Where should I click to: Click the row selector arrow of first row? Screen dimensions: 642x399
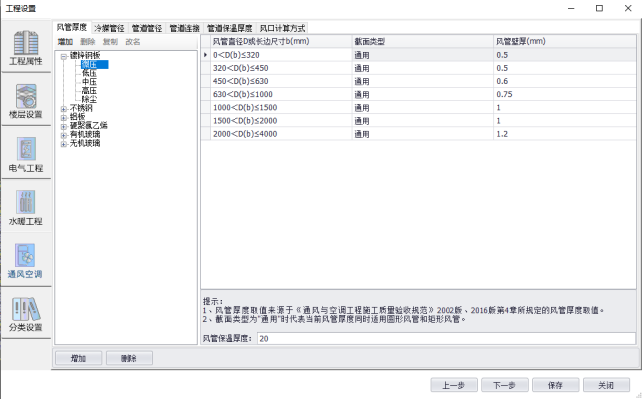[206, 55]
